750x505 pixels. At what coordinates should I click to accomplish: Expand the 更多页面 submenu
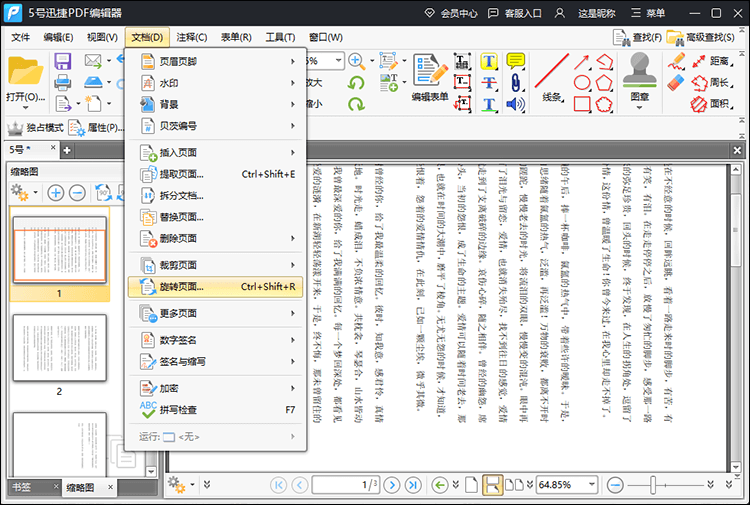pos(216,313)
